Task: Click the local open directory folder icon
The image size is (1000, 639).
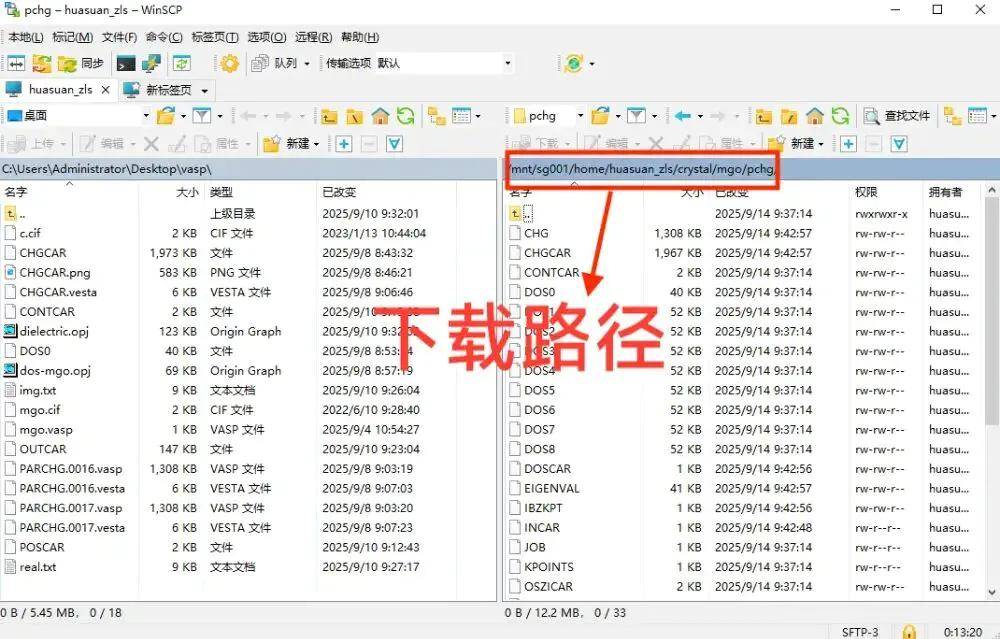Action: click(166, 115)
